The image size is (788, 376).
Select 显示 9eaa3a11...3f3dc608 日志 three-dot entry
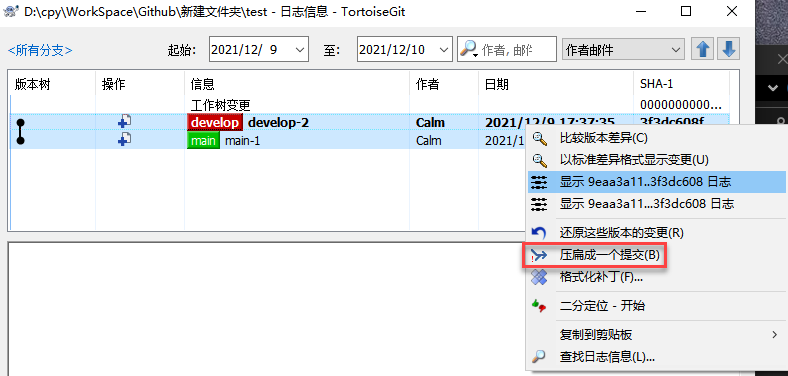(x=656, y=204)
